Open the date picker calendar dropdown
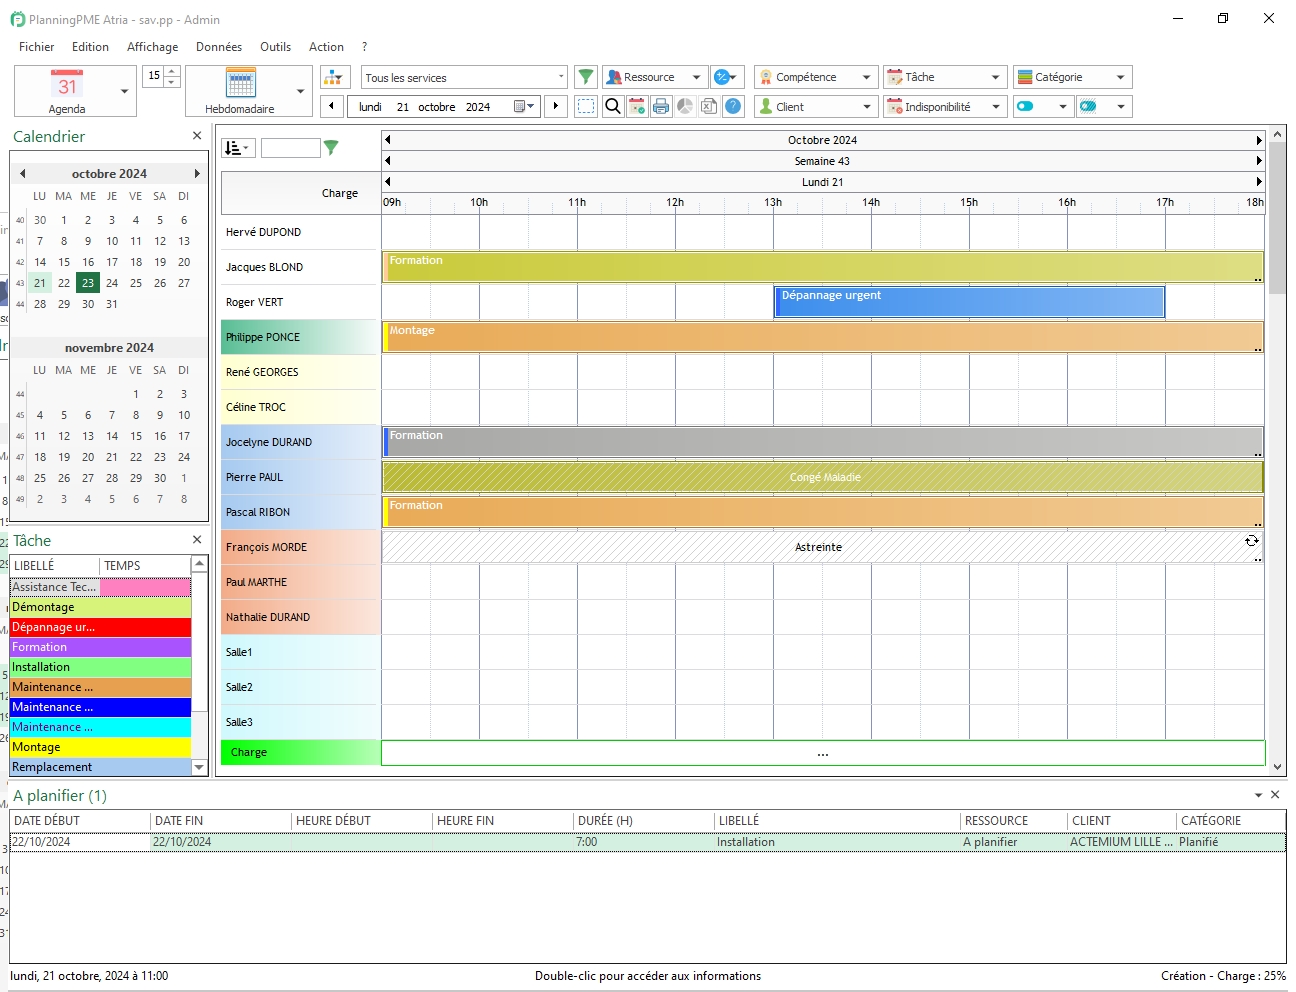Image resolution: width=1296 pixels, height=992 pixels. tap(524, 106)
